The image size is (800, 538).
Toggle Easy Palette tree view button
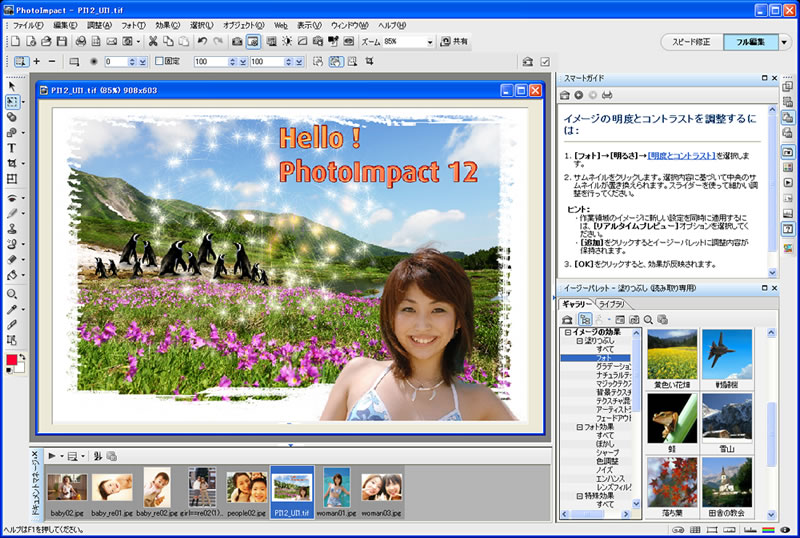click(x=585, y=320)
